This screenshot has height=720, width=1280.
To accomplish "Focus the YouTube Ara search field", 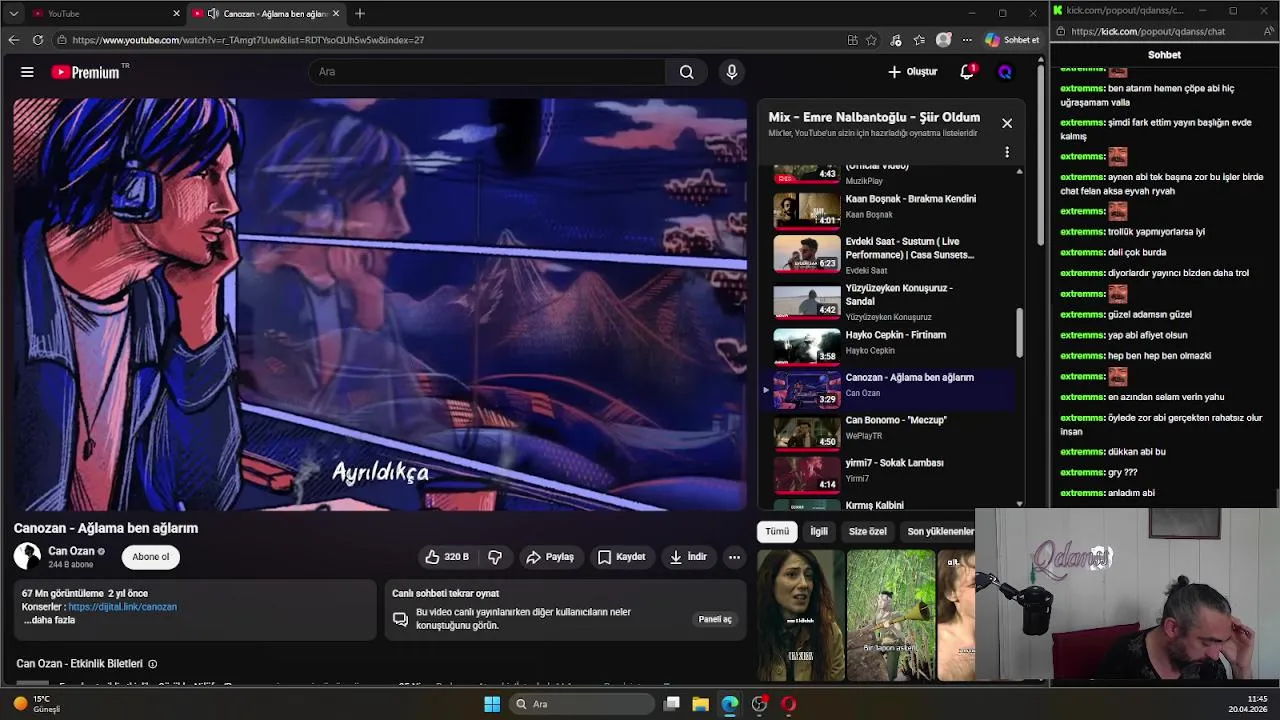I will pos(487,72).
